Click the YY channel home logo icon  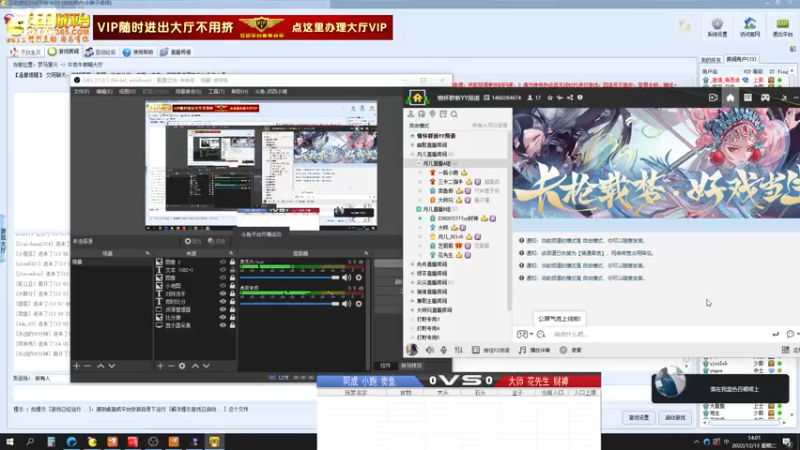[x=417, y=97]
